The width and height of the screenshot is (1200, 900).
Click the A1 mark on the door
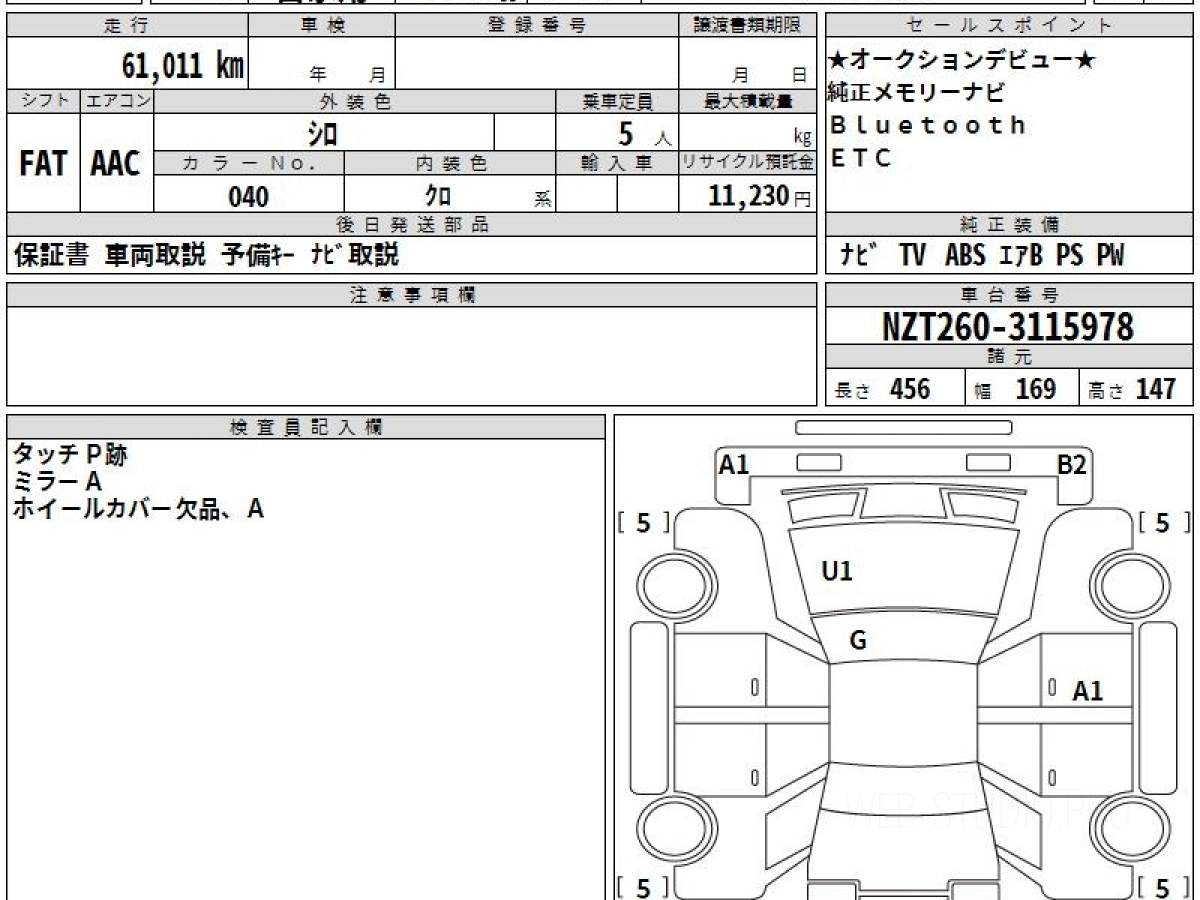click(1088, 691)
